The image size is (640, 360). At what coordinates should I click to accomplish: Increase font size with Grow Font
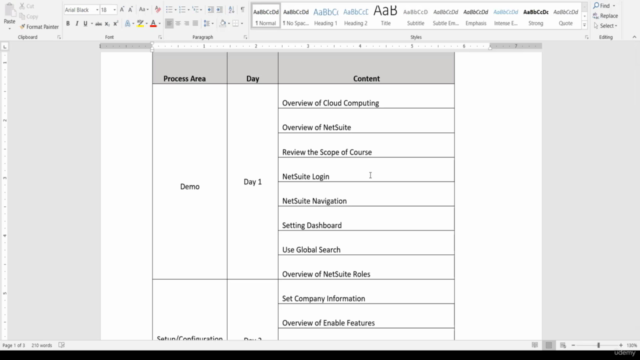tap(122, 9)
